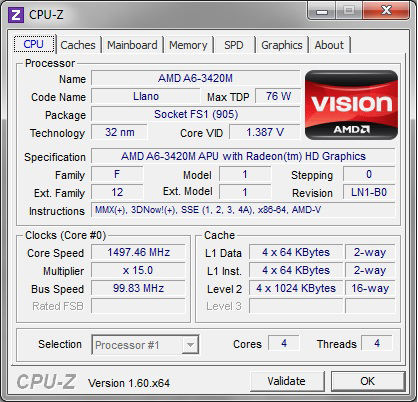418x402 pixels.
Task: Click the Ext. Family value 12
Action: (117, 192)
